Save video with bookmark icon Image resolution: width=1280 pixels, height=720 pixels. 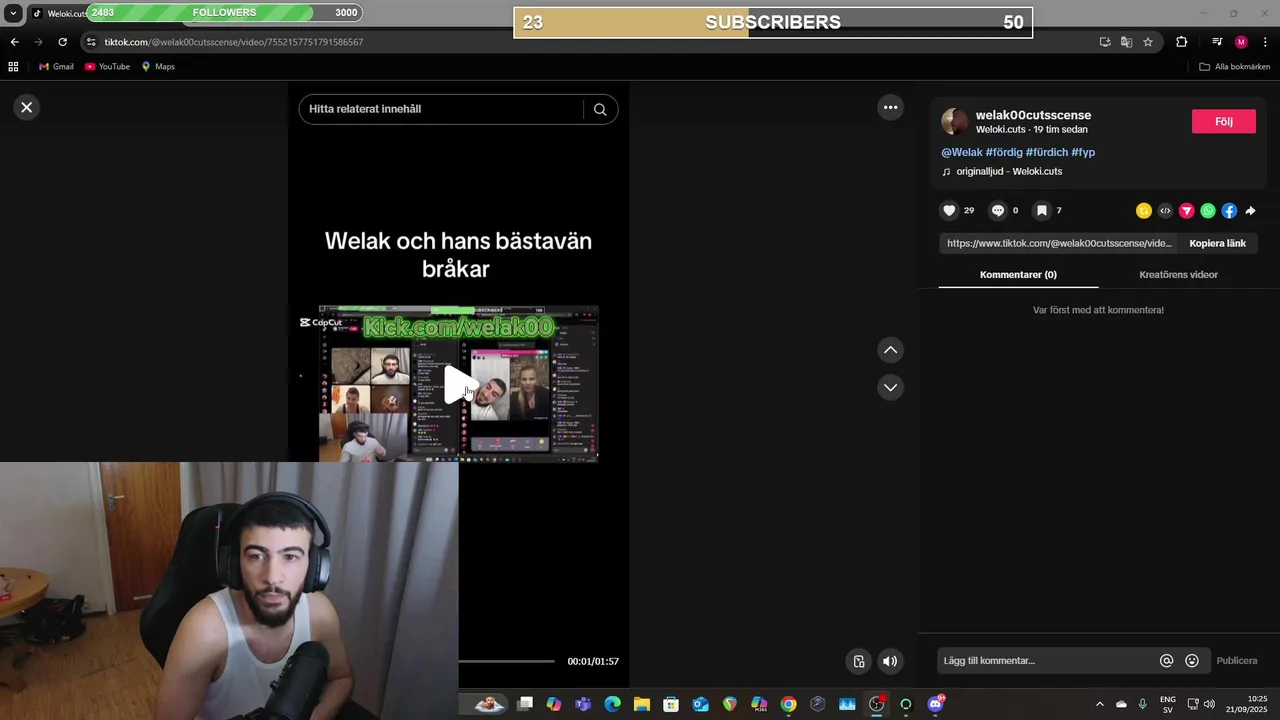[x=1041, y=210]
